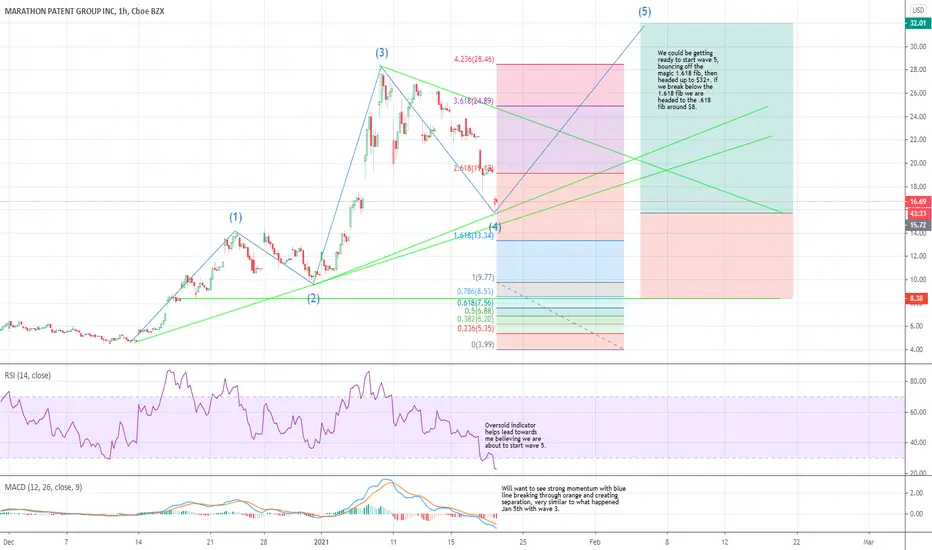932x550 pixels.
Task: Click the 4.236(28.46) Fibonacci level label
Action: pos(474,59)
